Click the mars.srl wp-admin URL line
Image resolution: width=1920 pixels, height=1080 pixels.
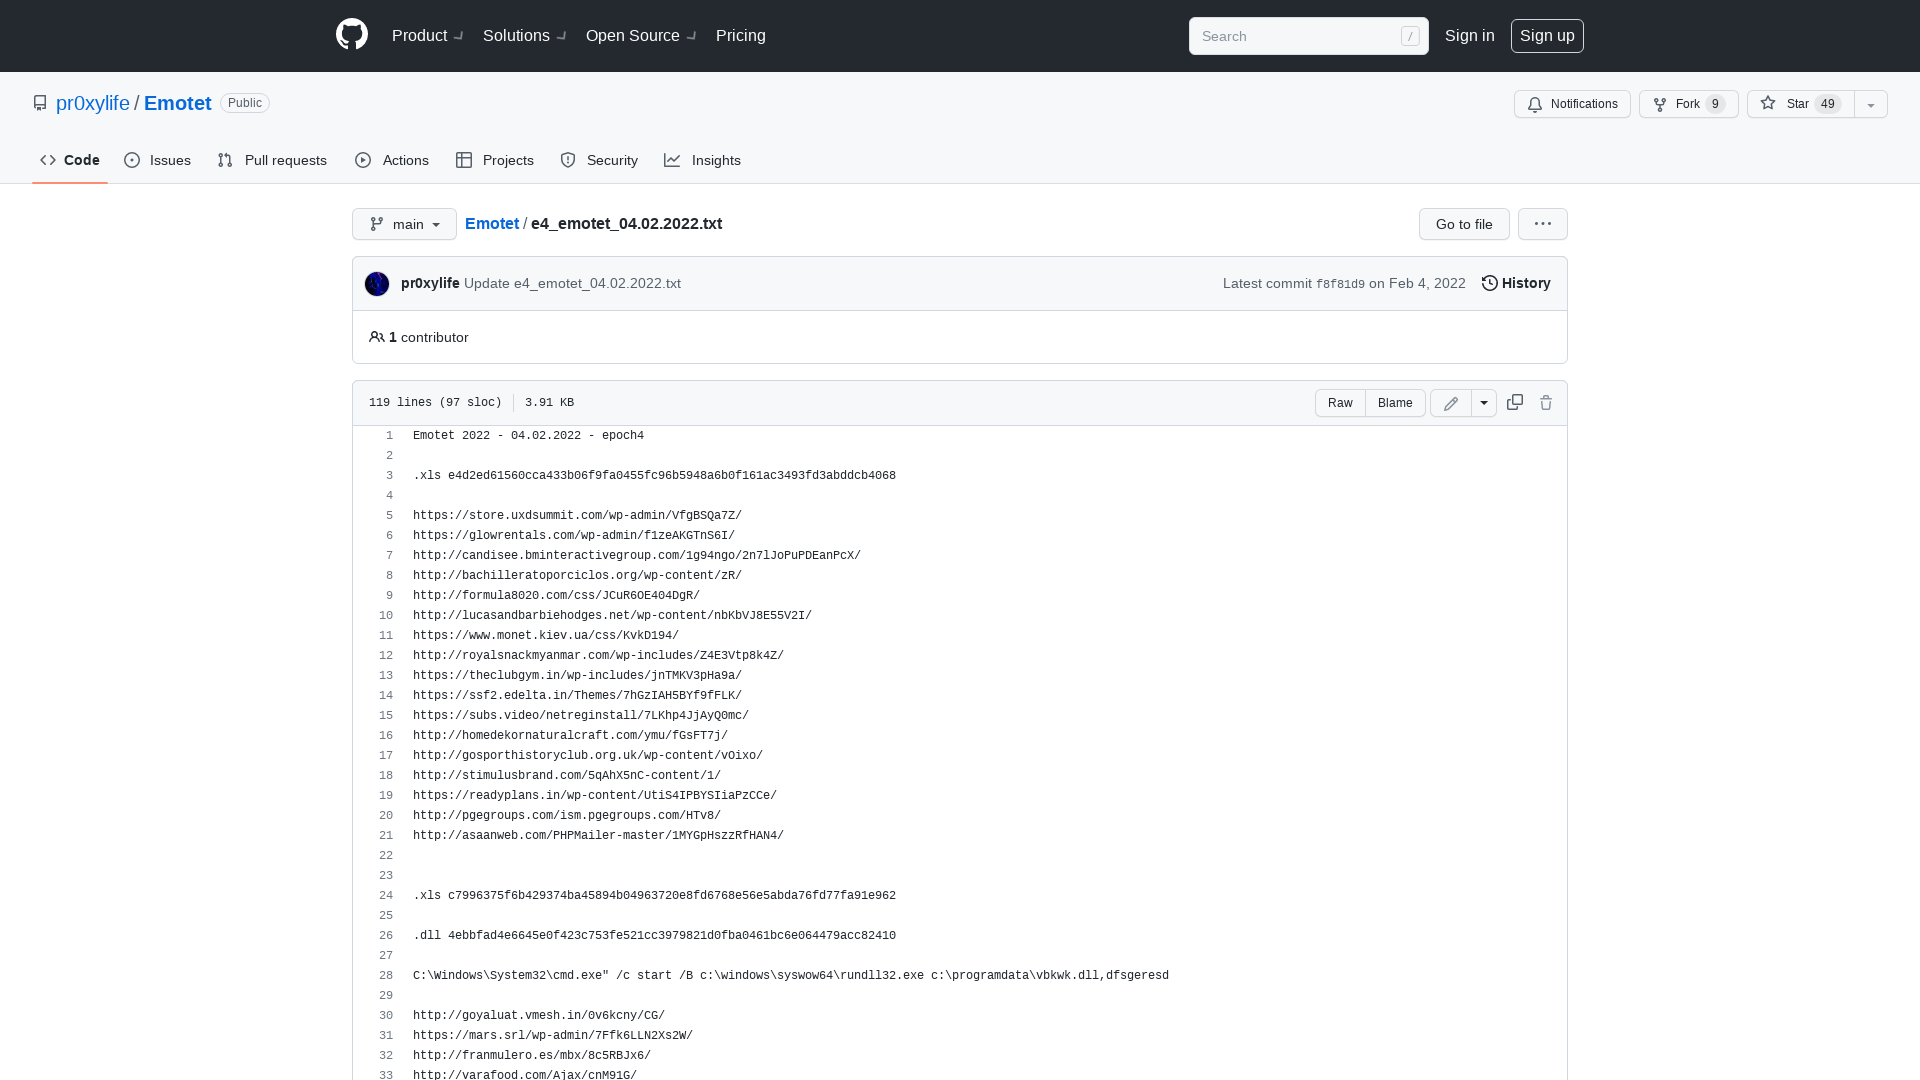point(553,1036)
